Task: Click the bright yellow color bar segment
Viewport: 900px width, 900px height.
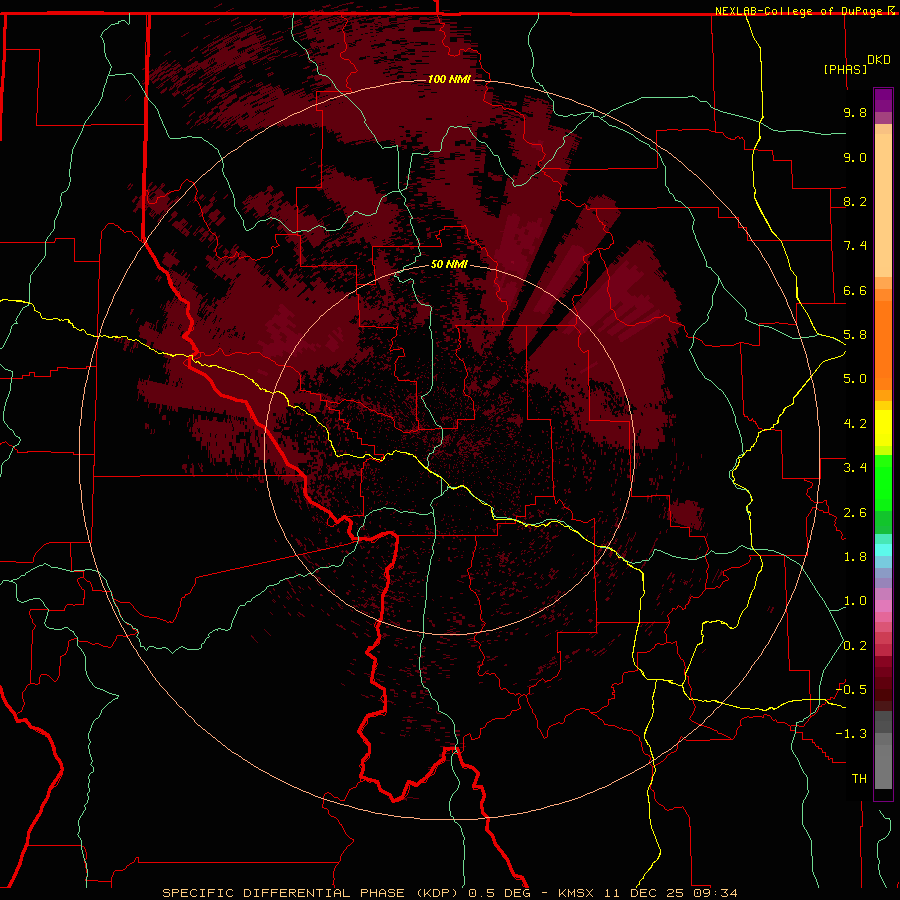Action: click(x=883, y=428)
